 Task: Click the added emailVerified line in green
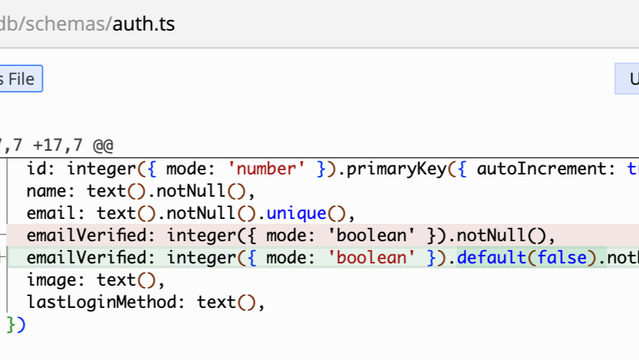(x=323, y=257)
